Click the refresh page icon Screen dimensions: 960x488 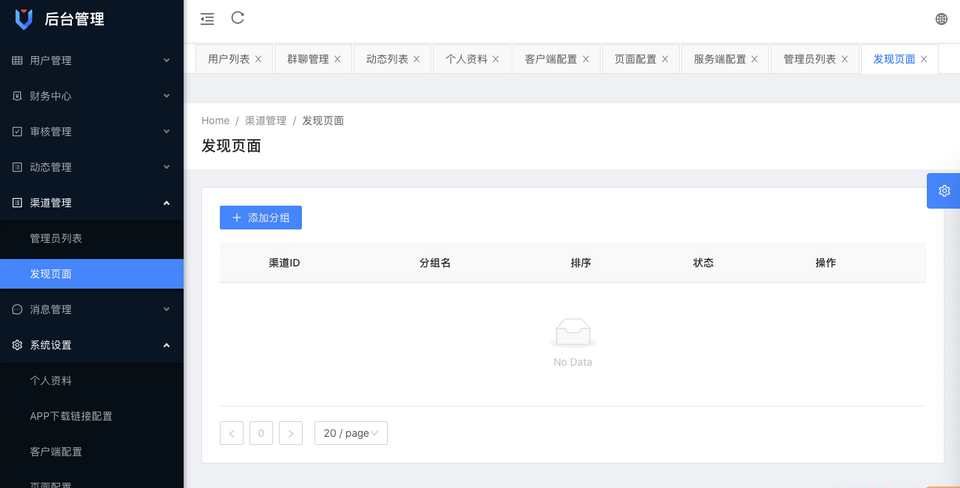(x=238, y=18)
